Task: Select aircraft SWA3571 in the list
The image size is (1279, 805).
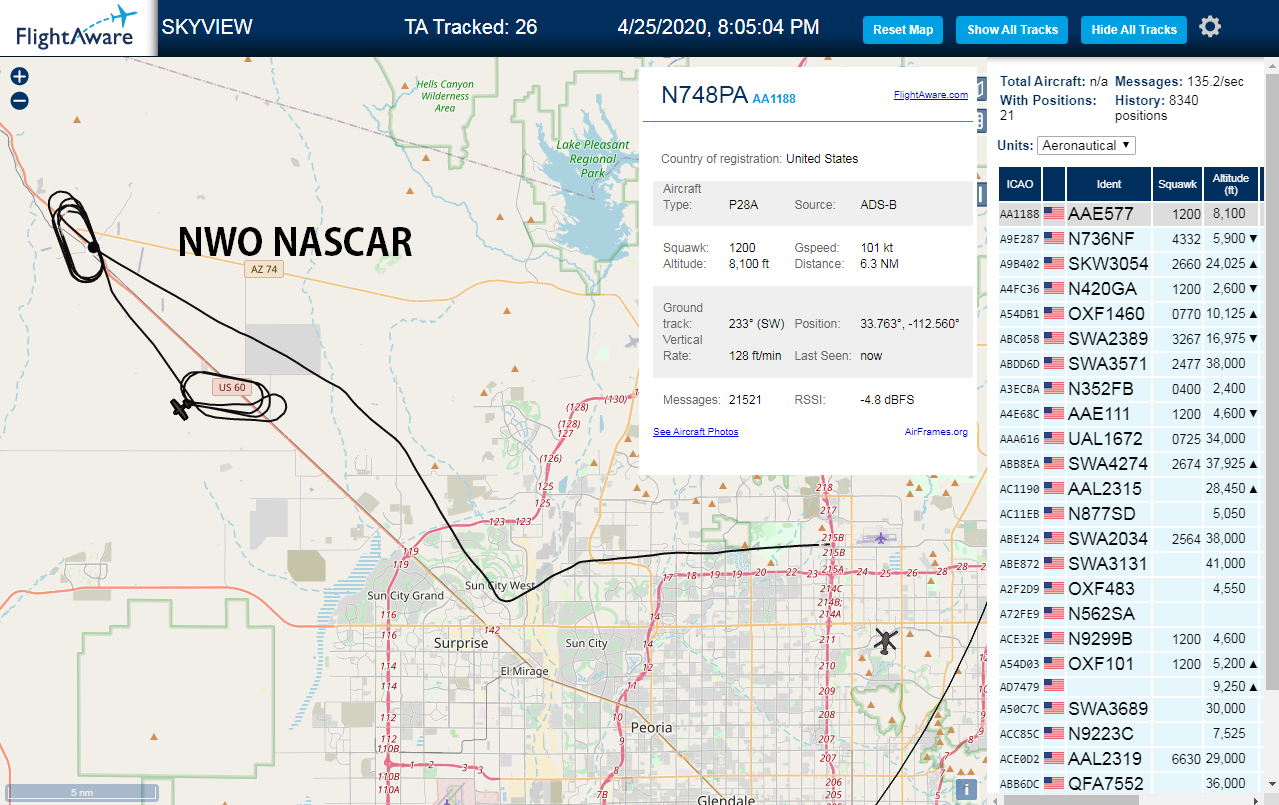Action: (x=1107, y=363)
